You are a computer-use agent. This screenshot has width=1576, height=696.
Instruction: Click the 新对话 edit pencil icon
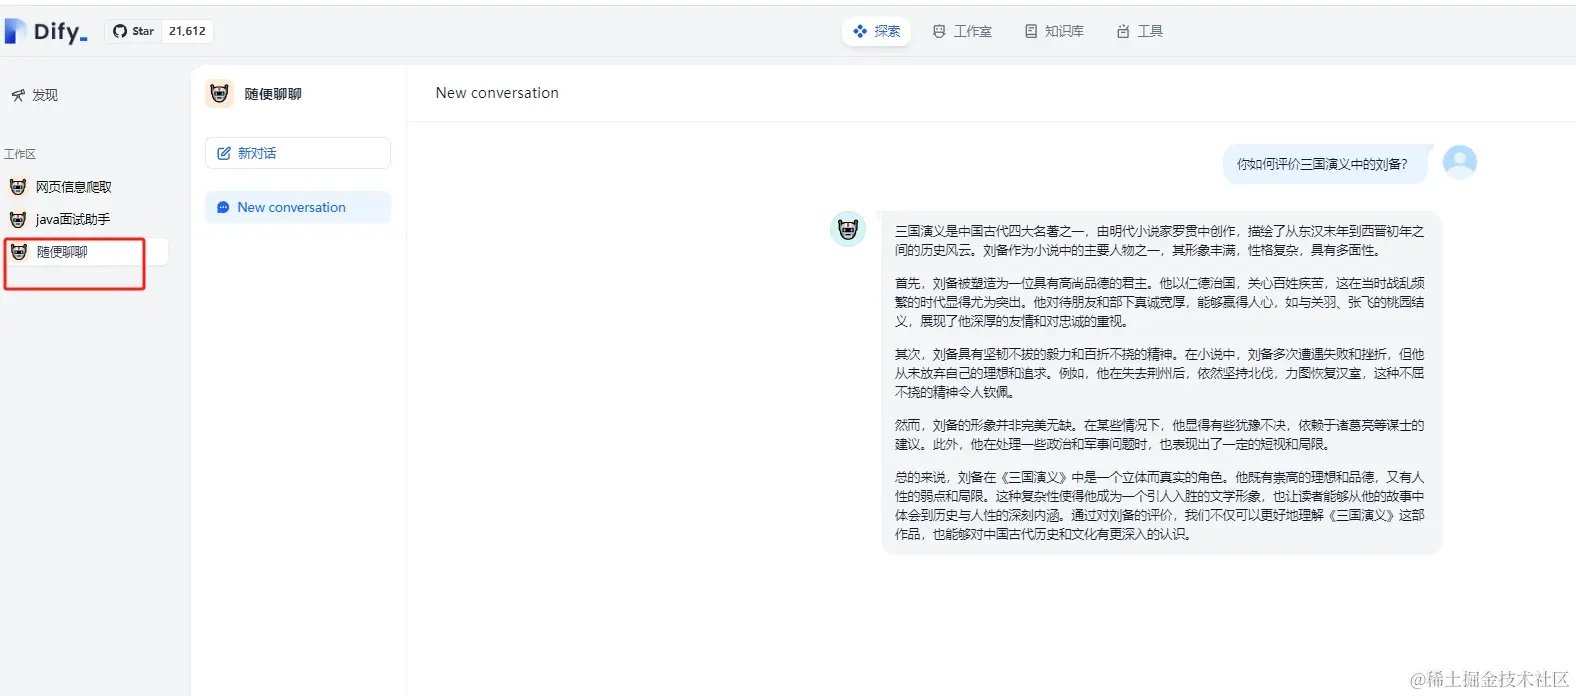tap(224, 153)
